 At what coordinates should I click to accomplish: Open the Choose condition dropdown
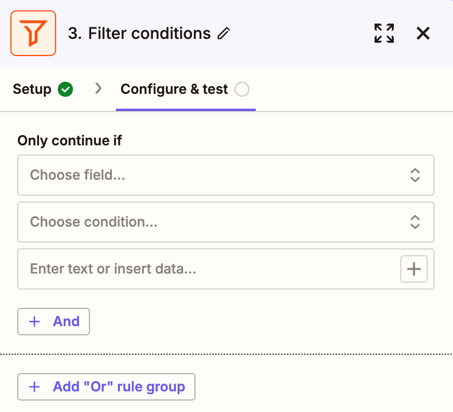pyautogui.click(x=226, y=222)
